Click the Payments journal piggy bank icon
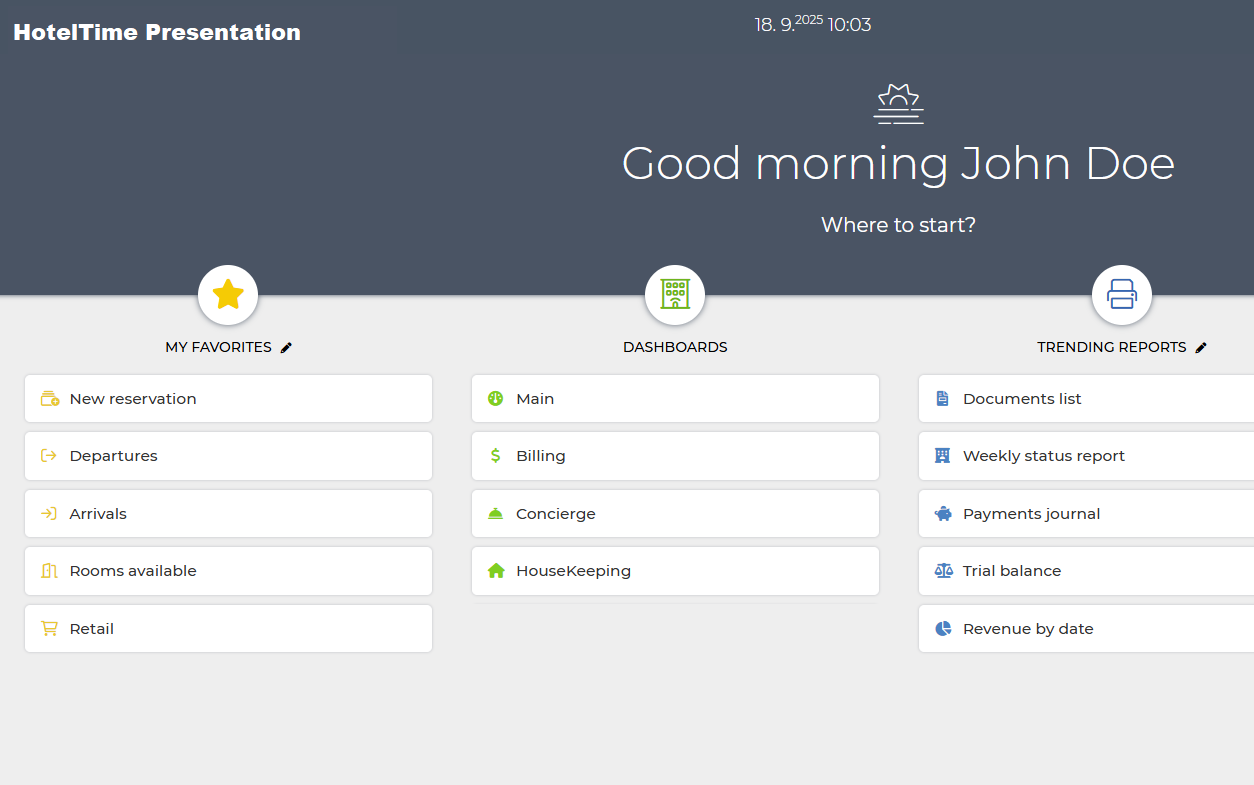Screen dimensions: 1254x785 coord(942,514)
